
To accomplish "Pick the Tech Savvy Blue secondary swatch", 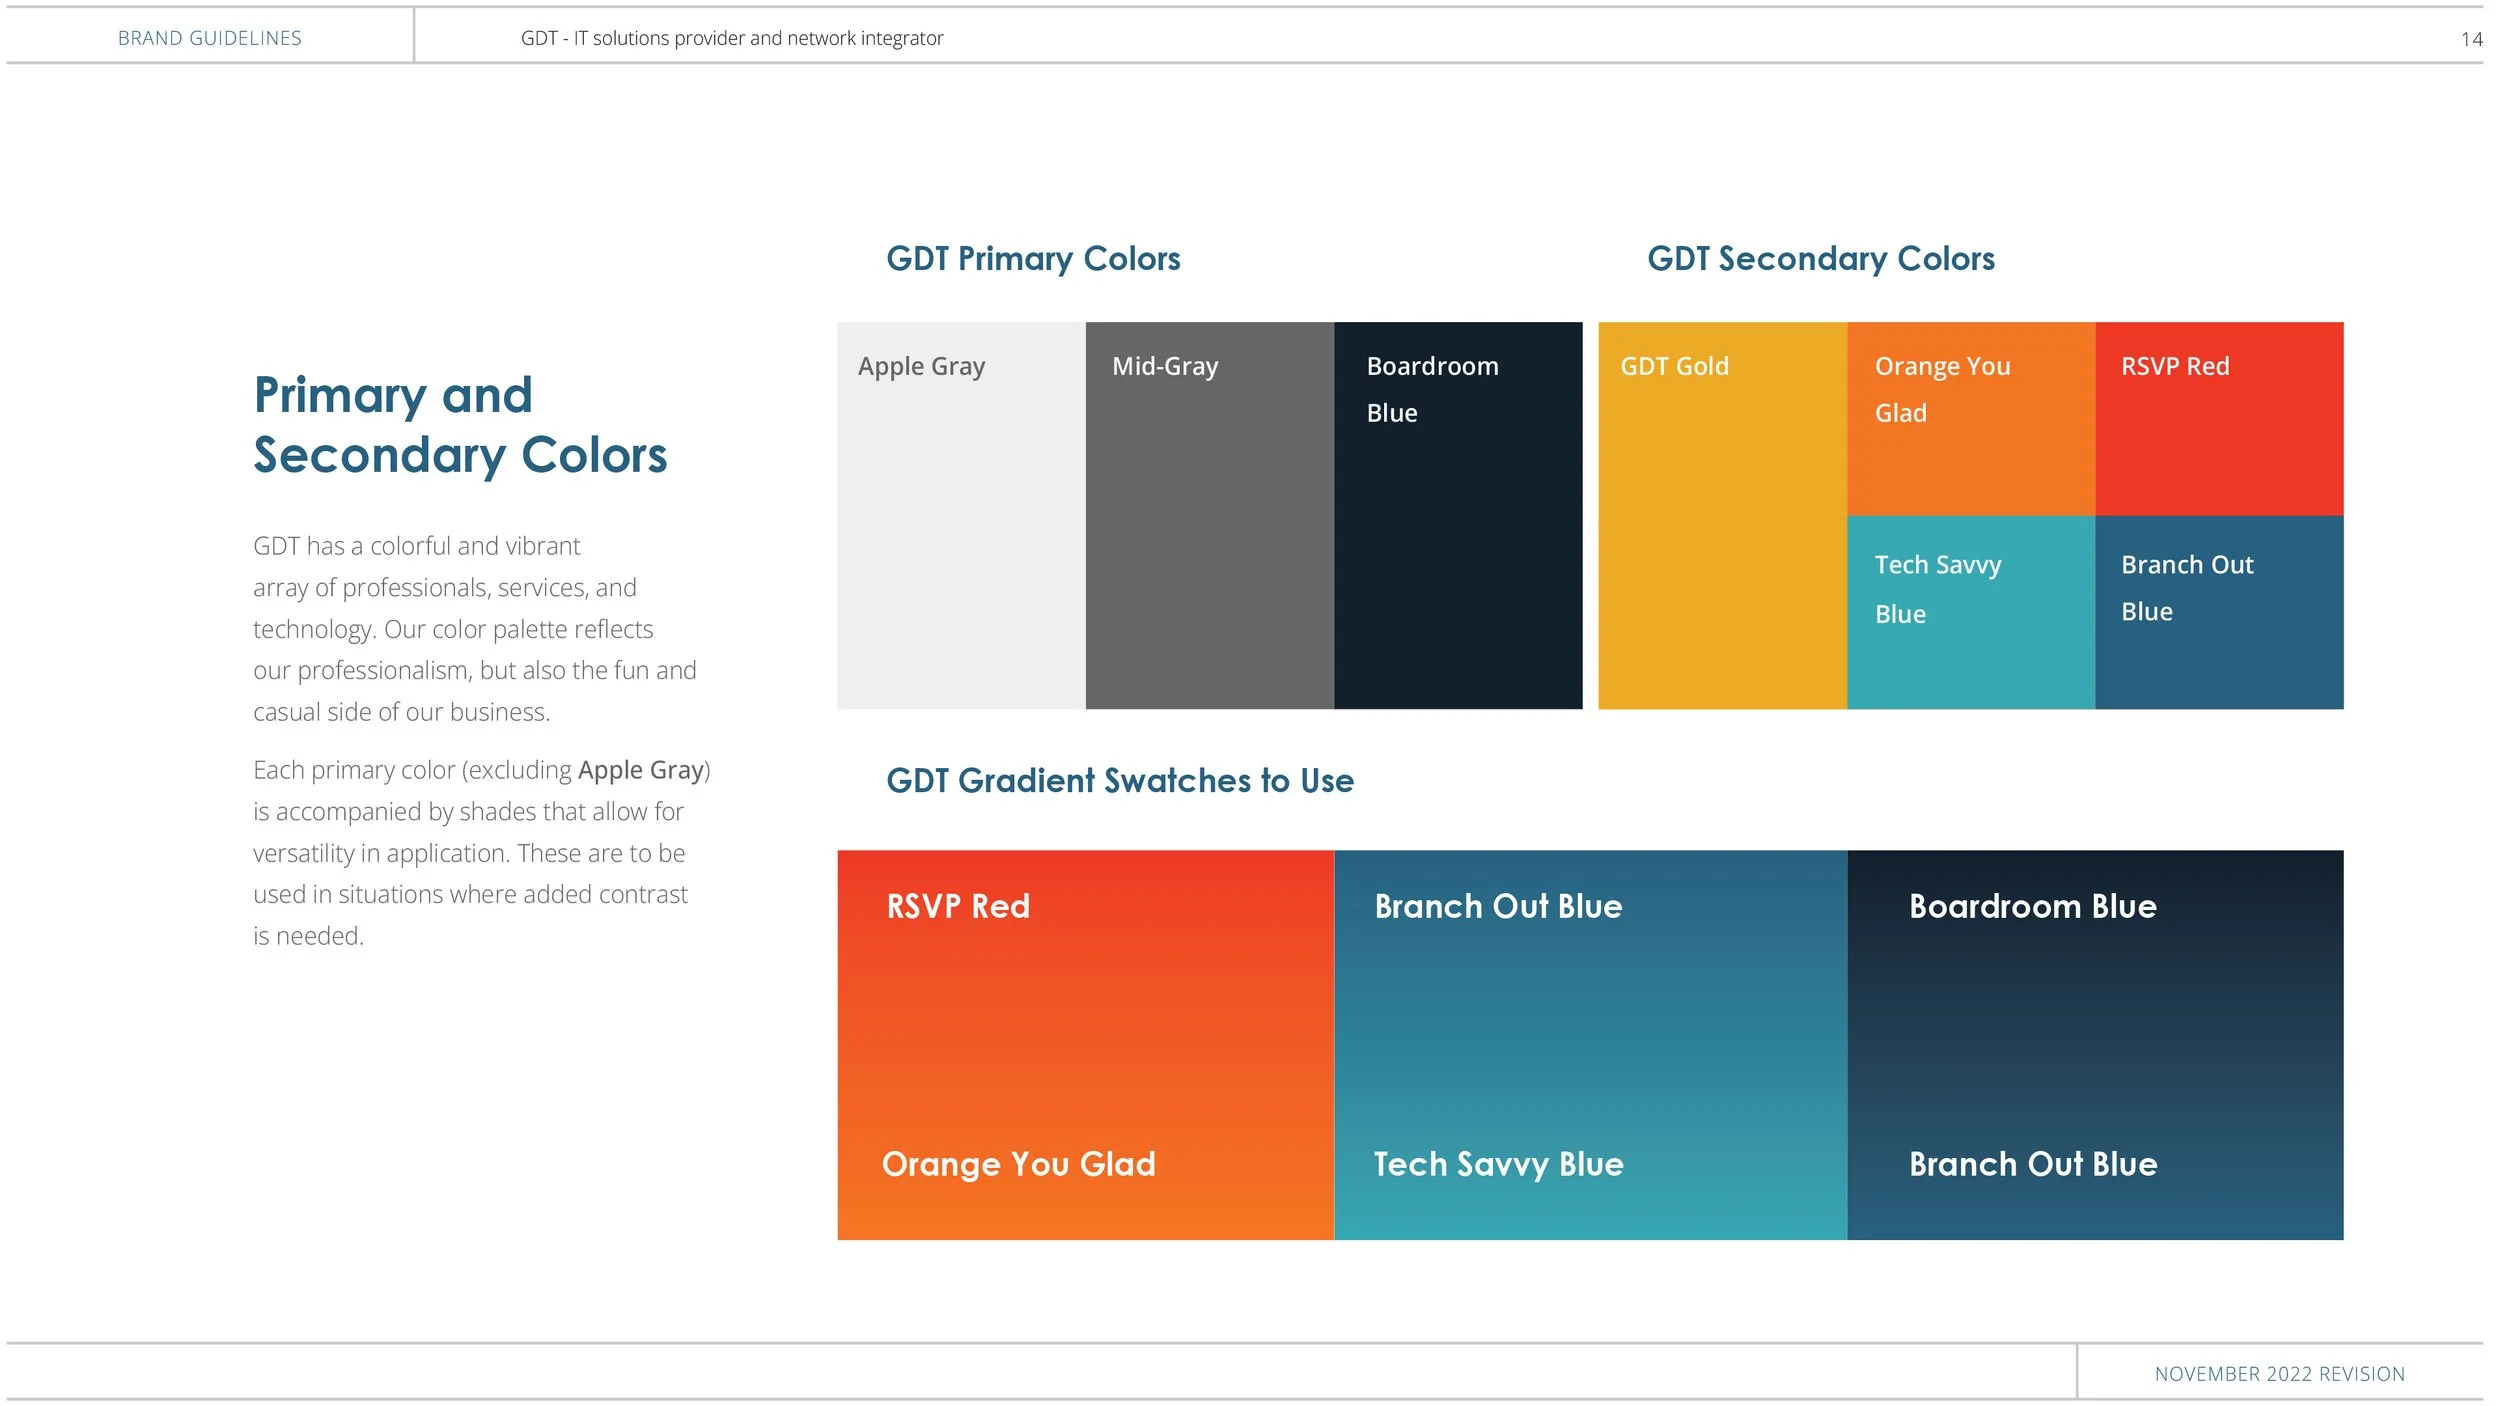I will 1971,612.
